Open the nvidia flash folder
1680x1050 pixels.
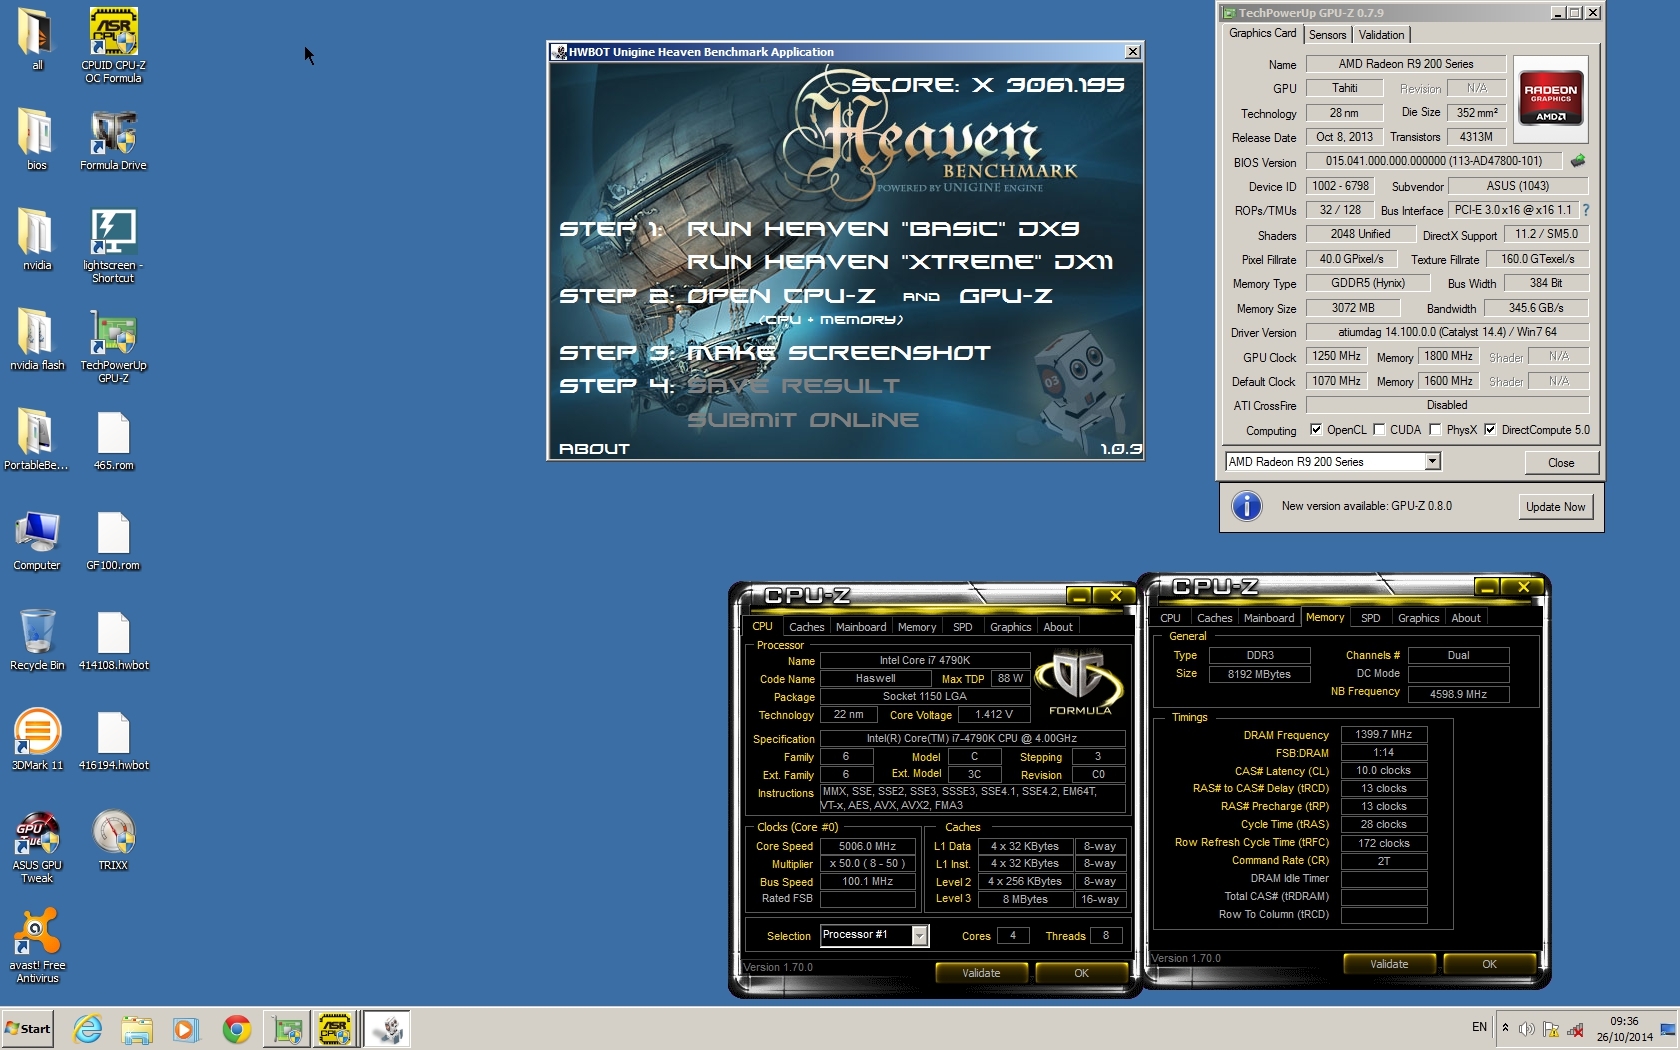click(36, 338)
